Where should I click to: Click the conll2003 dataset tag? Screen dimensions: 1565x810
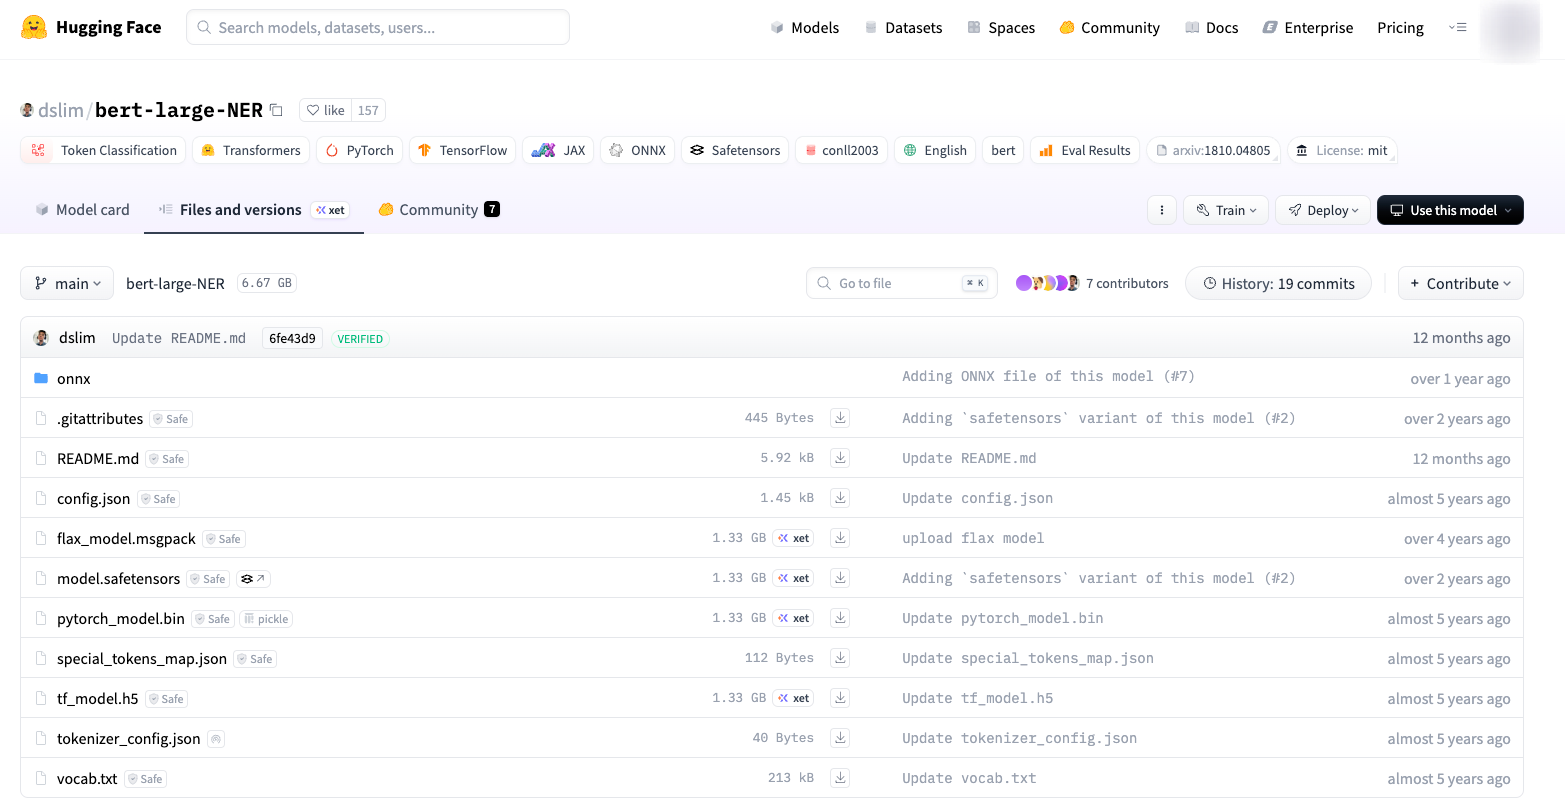tap(840, 150)
